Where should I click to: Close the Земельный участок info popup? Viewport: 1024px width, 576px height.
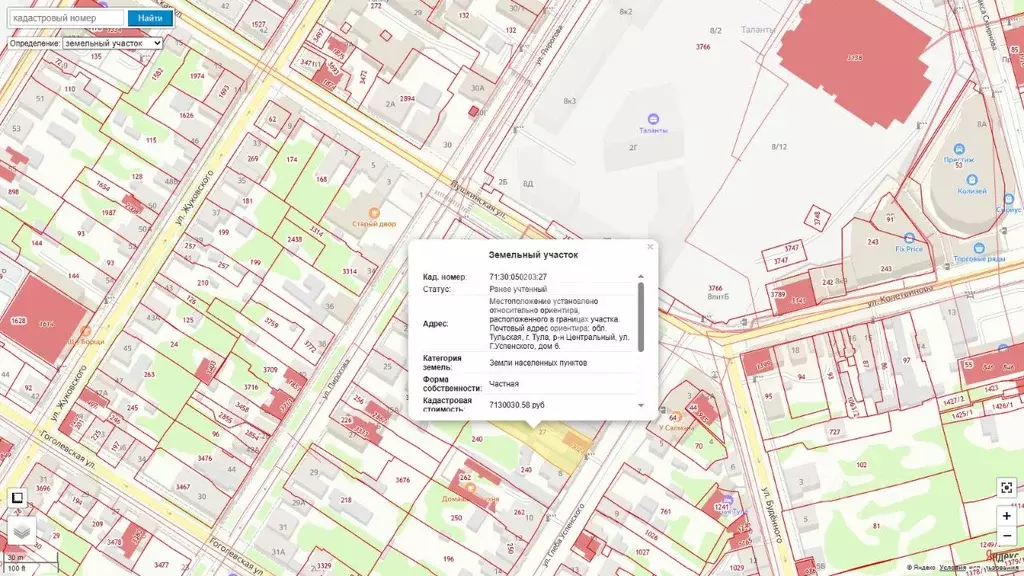[650, 247]
